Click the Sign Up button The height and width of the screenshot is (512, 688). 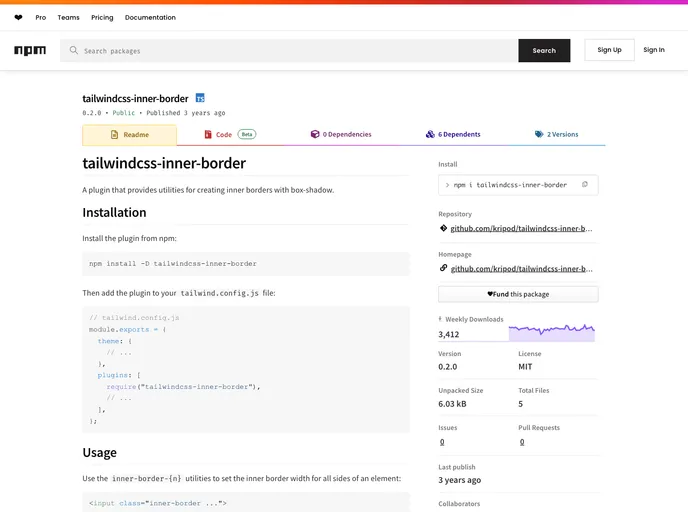click(609, 50)
